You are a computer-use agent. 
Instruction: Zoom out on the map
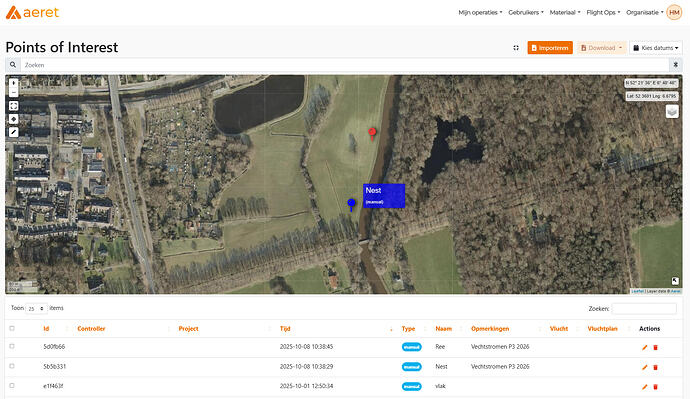(x=14, y=92)
